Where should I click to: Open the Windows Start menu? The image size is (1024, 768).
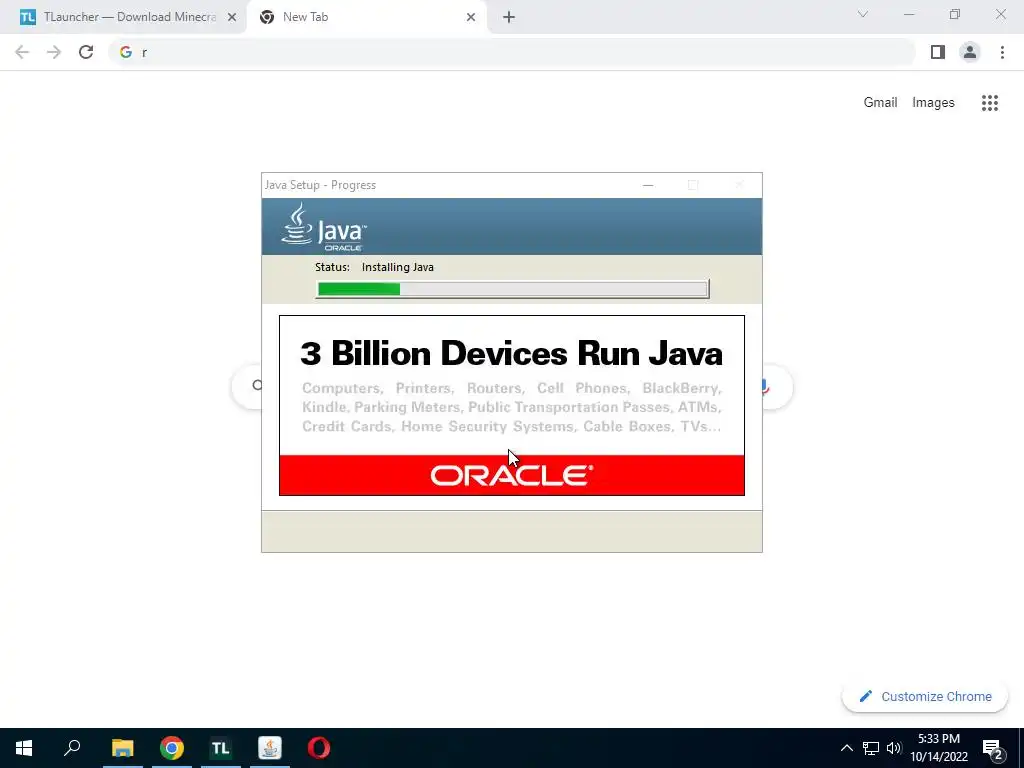click(24, 748)
